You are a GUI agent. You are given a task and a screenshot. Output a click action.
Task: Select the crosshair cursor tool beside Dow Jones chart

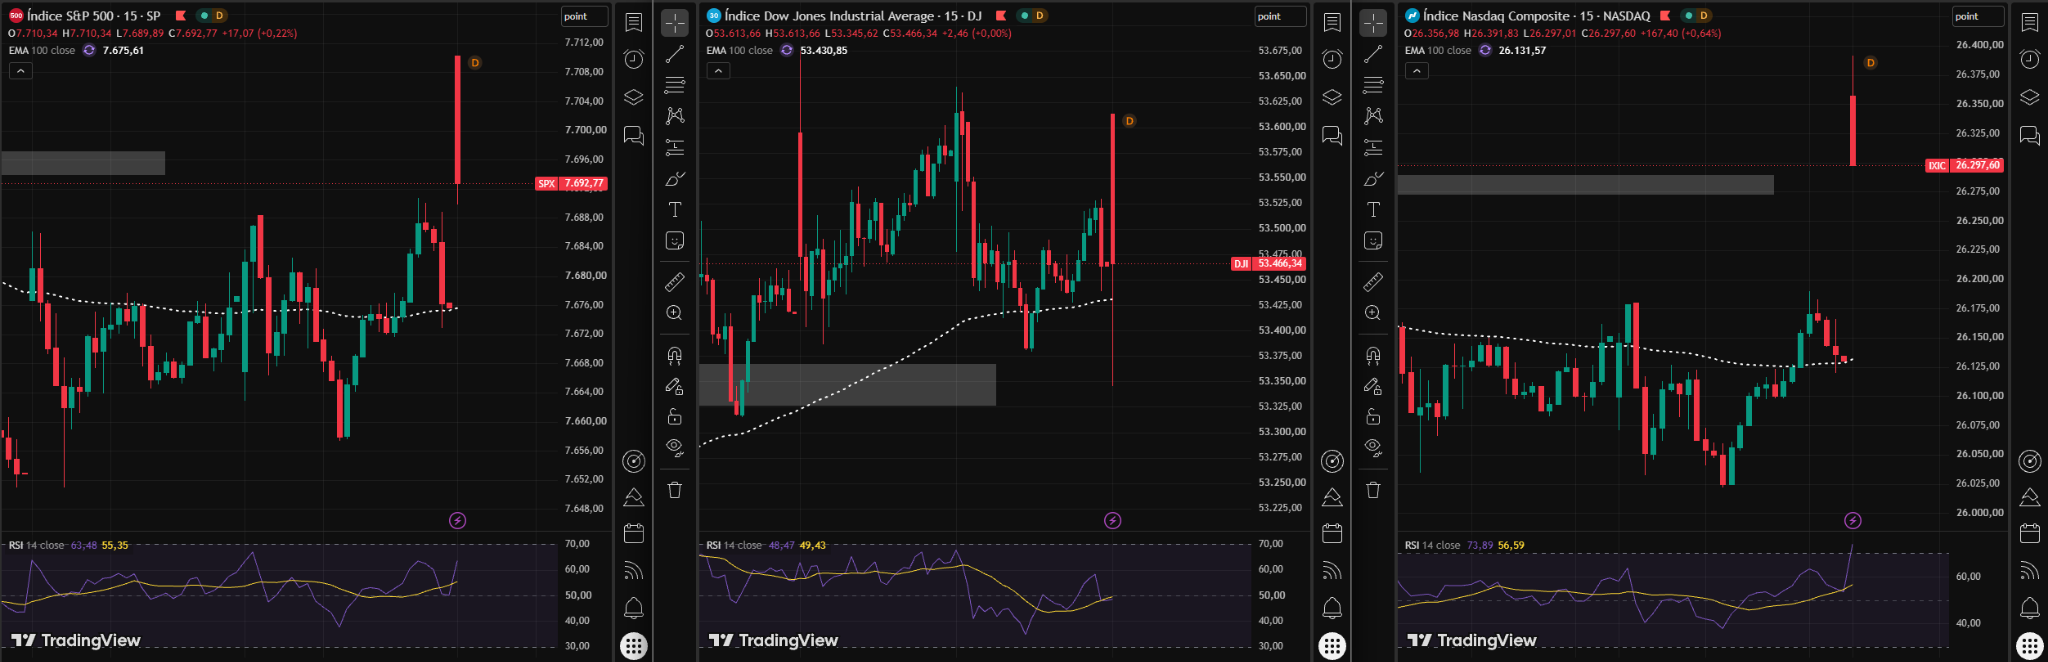pyautogui.click(x=675, y=23)
